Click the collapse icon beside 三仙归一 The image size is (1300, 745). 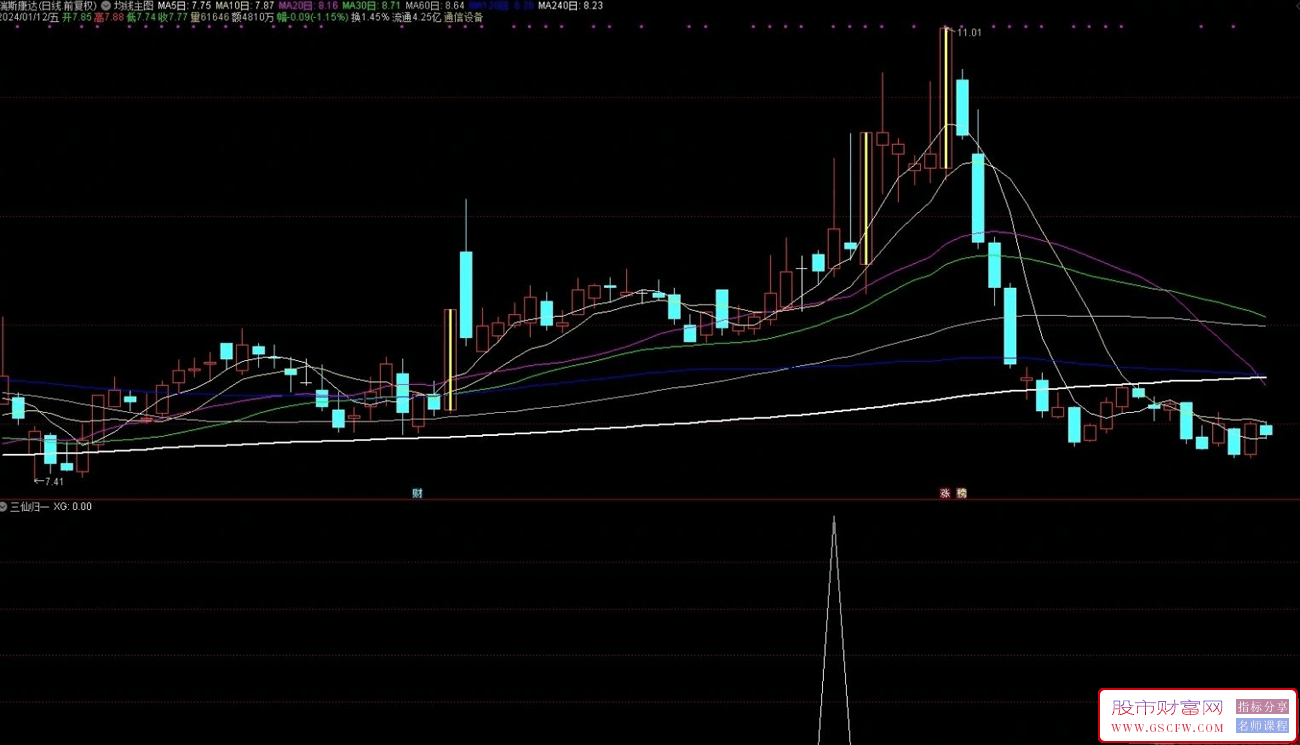(x=4, y=506)
